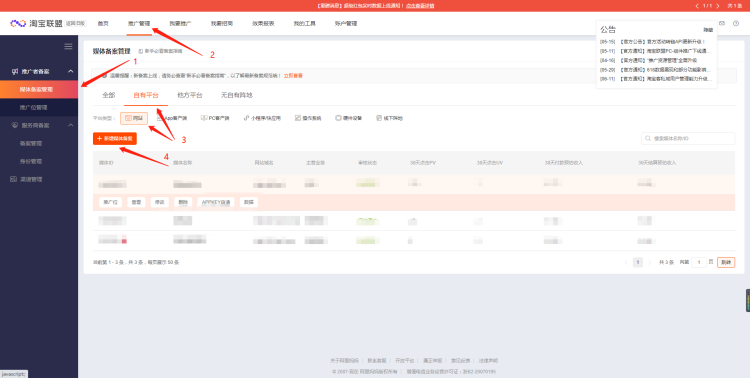Select the 硬件设备 platform type
Screen dimensions: 750x378
[x=349, y=118]
